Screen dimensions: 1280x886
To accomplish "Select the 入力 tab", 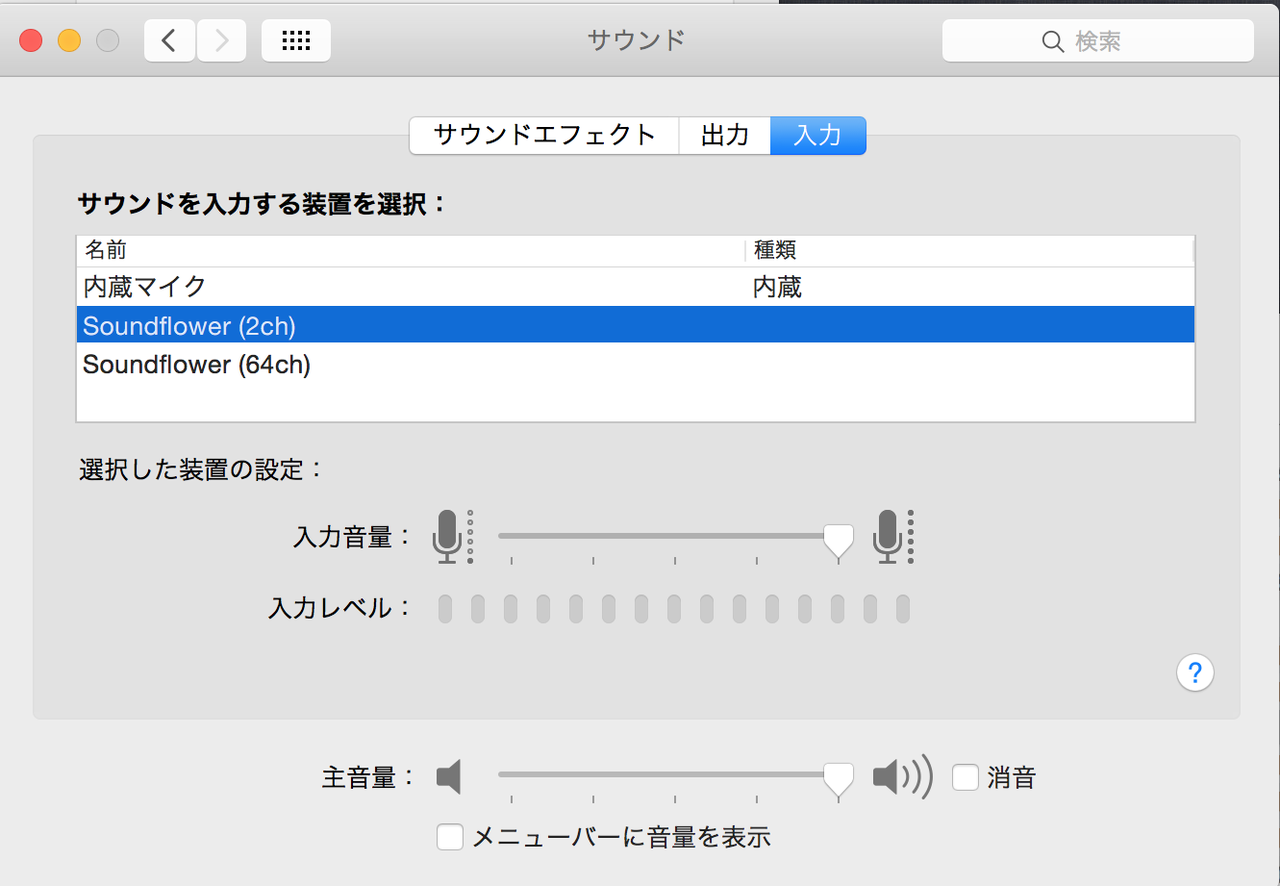I will point(818,136).
